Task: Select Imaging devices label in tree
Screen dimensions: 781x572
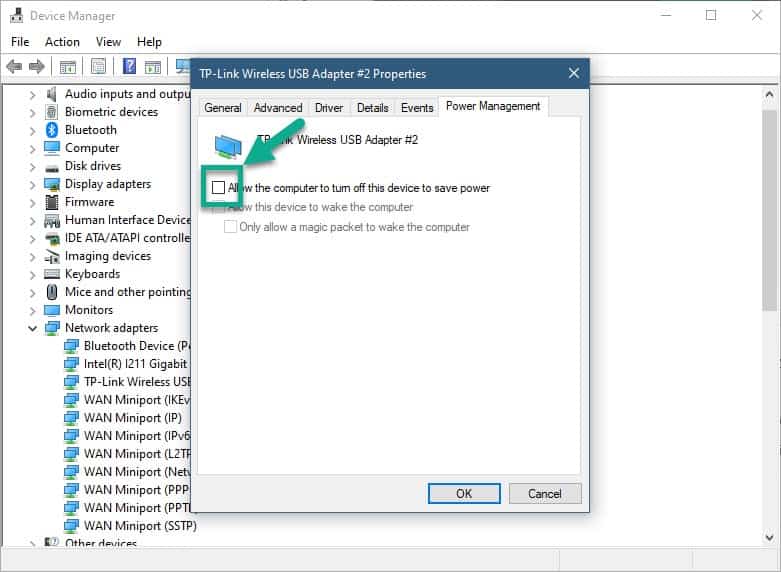Action: [108, 256]
